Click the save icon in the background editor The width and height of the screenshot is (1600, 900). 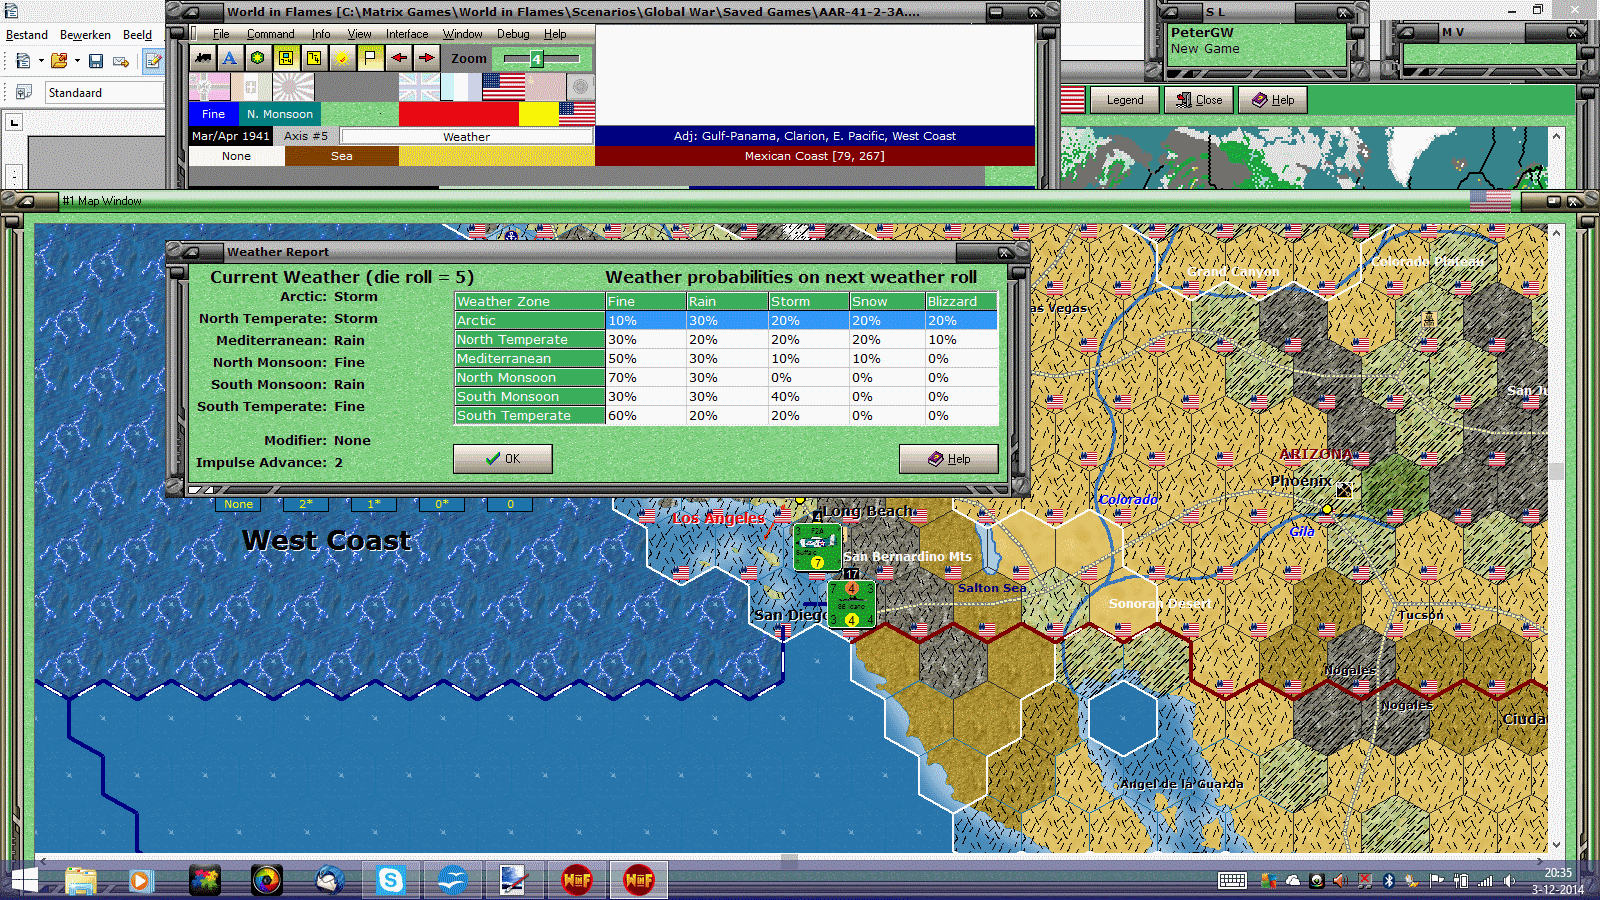coord(96,61)
